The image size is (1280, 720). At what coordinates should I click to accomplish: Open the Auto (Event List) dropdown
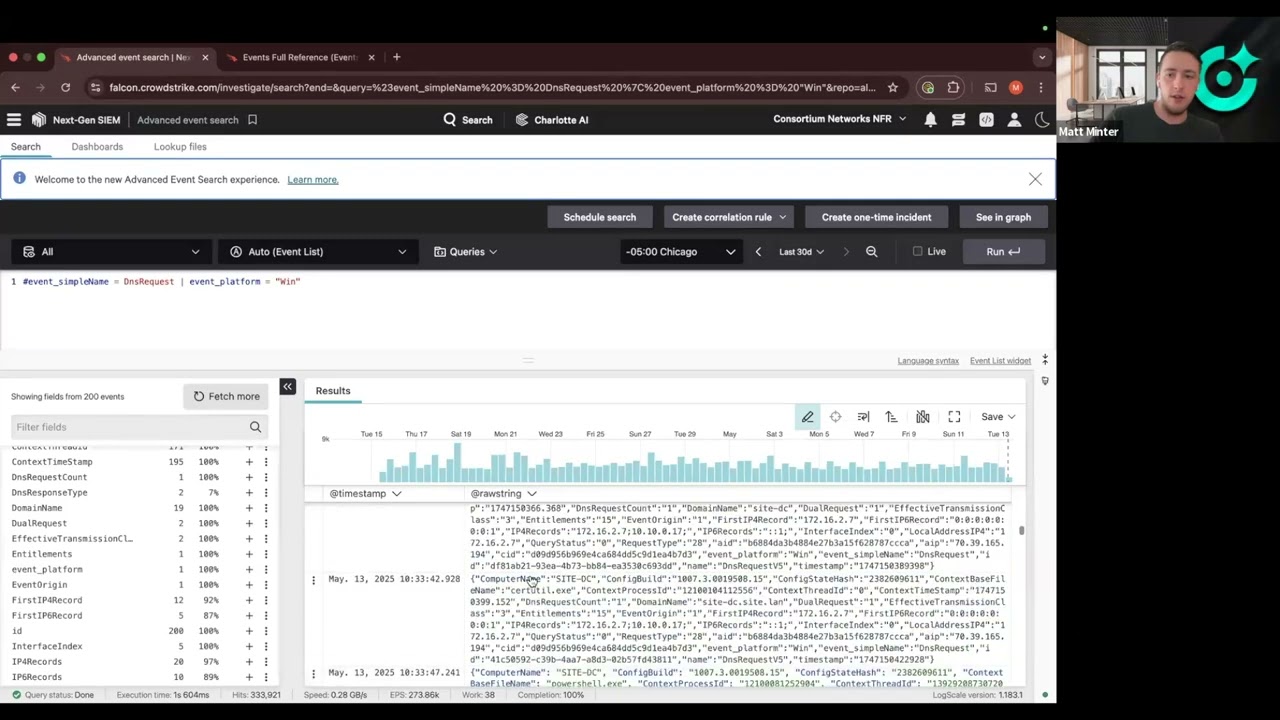[x=319, y=252]
